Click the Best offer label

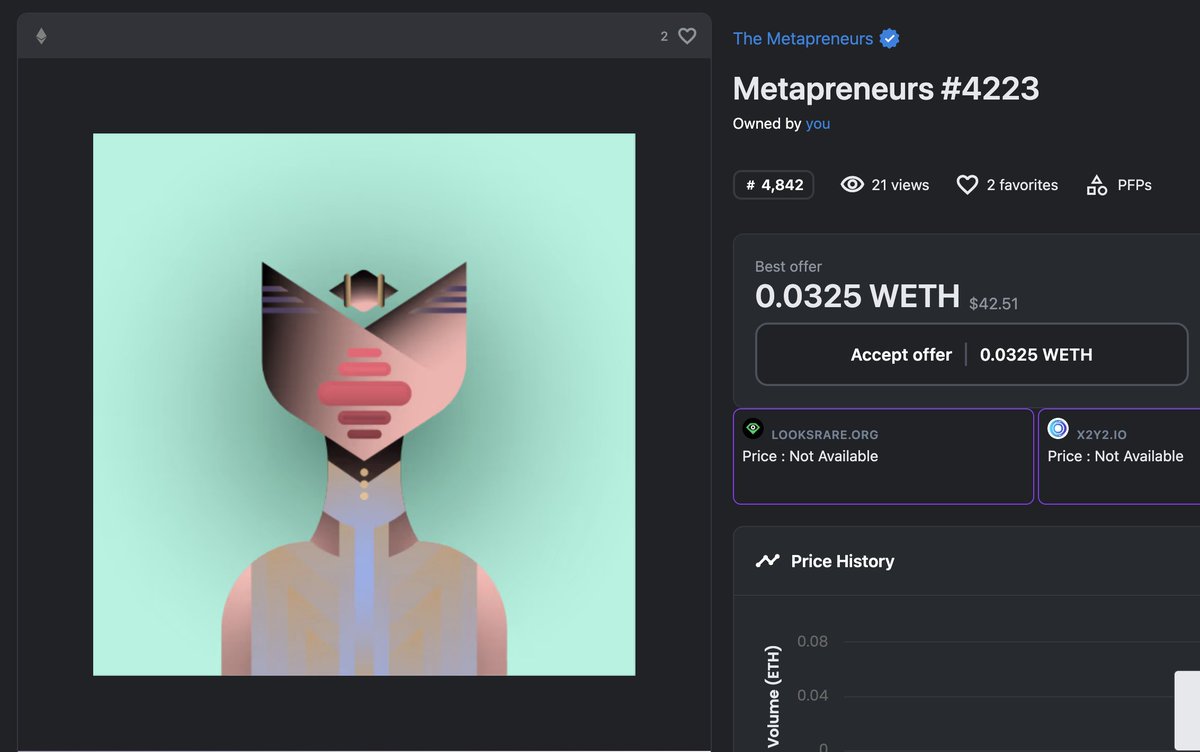(788, 267)
